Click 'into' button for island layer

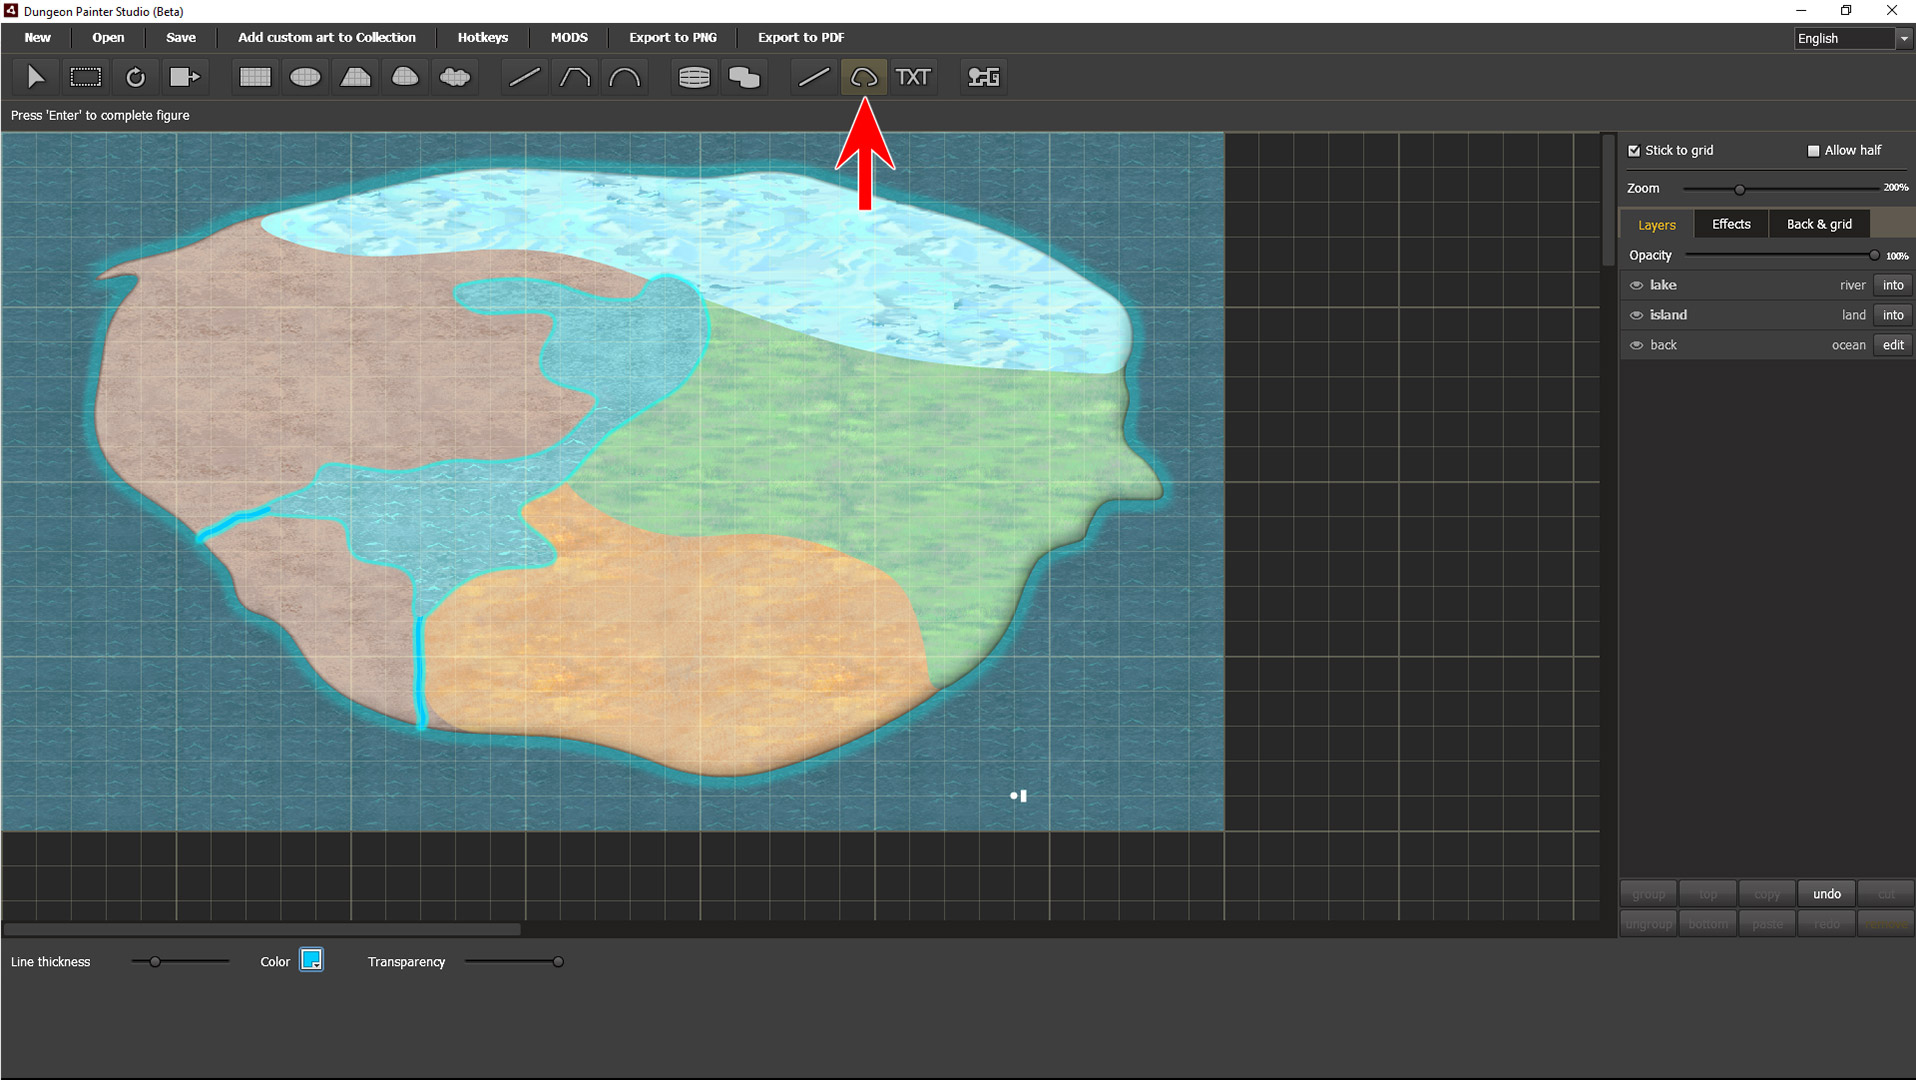click(x=1893, y=315)
